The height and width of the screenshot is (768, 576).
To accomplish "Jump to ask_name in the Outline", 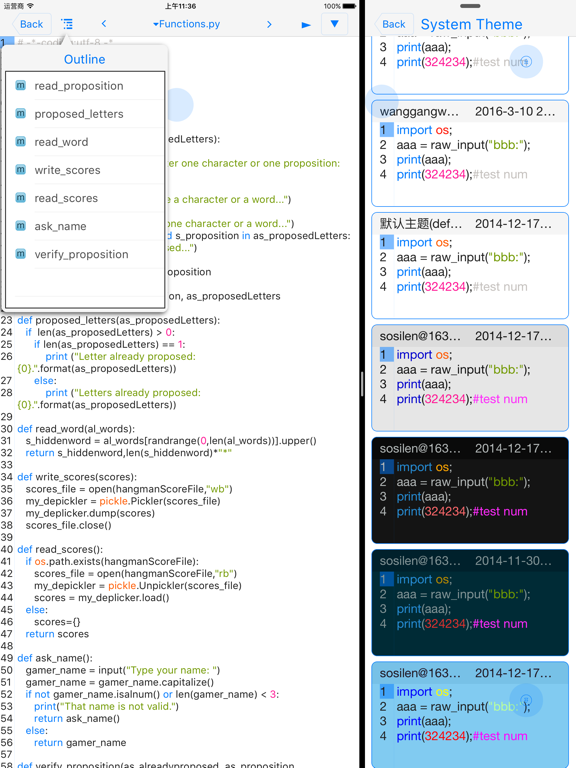I will tap(84, 226).
